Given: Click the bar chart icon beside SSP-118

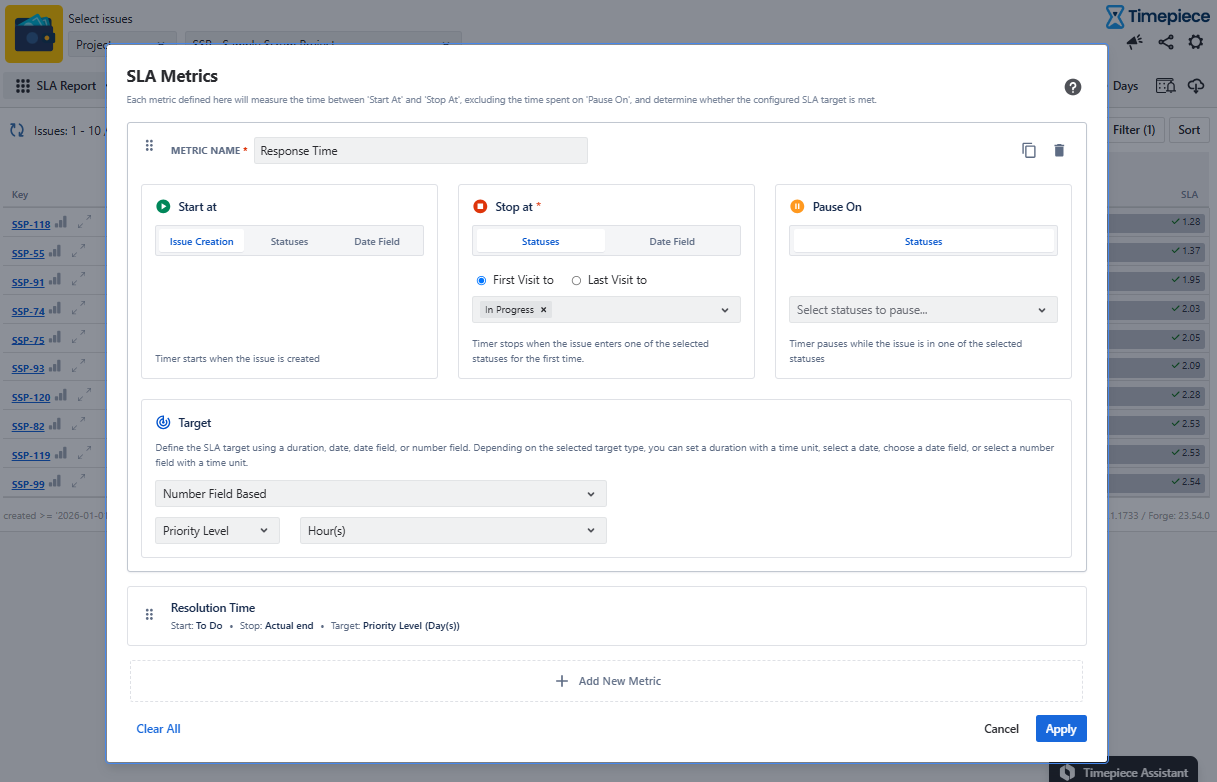Looking at the screenshot, I should tap(61, 223).
